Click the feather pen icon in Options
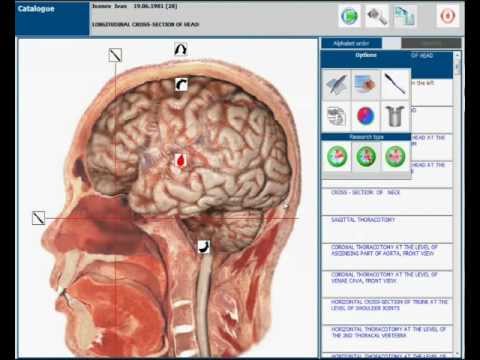Screen dimensions: 480x360 click(337, 85)
